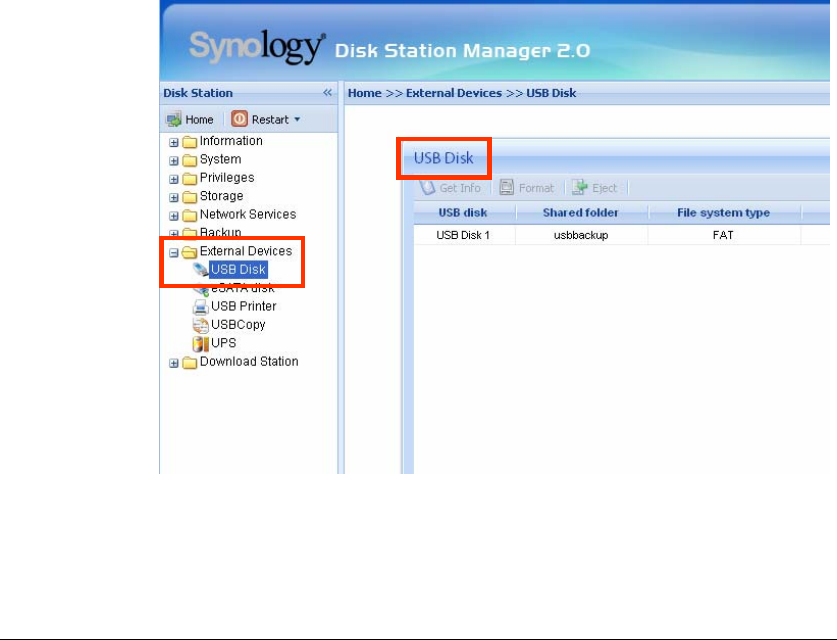Click the USBCopy icon
Screen dimensions: 837x640
(x=200, y=325)
